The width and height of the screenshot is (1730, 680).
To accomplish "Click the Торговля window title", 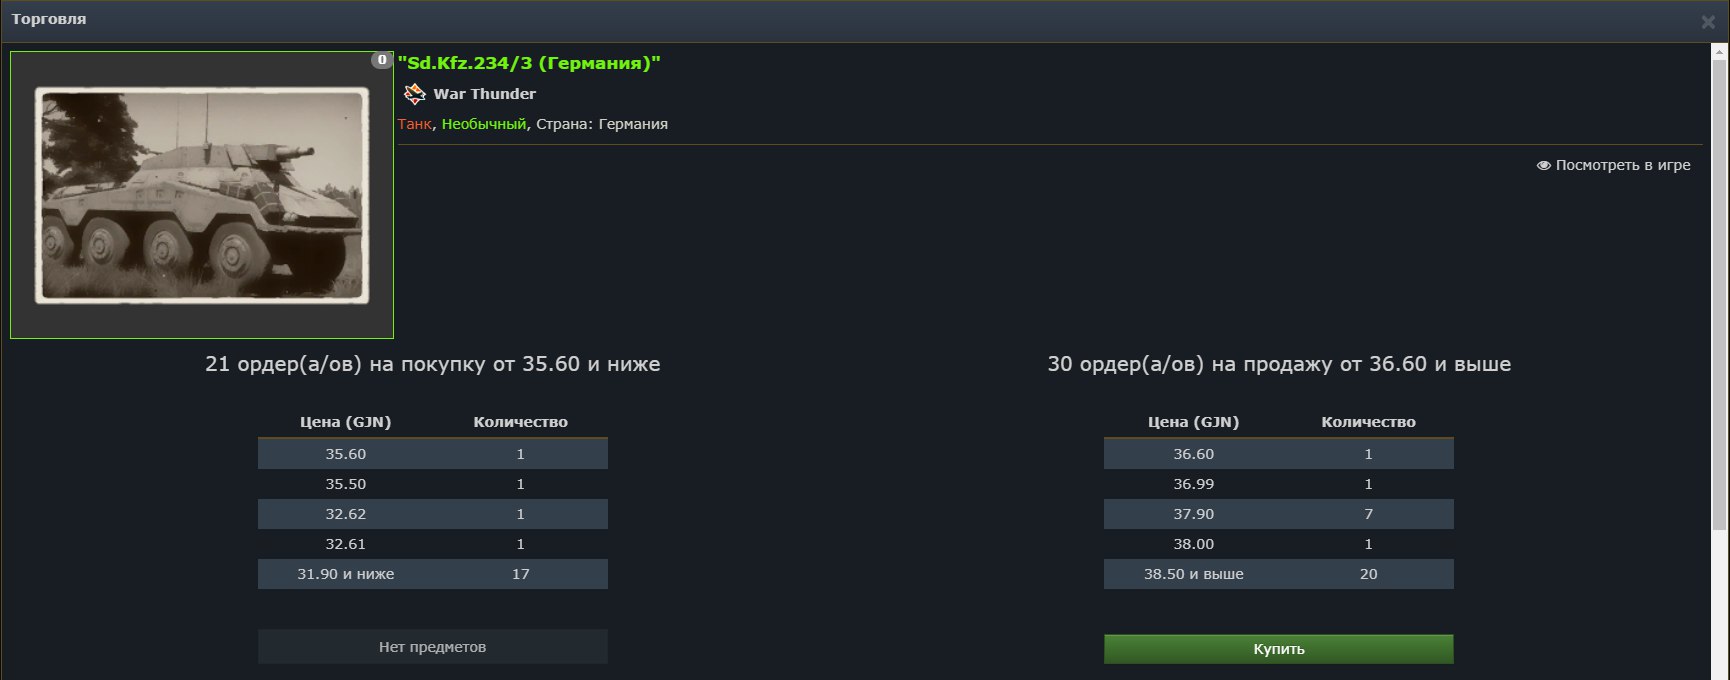I will (49, 19).
